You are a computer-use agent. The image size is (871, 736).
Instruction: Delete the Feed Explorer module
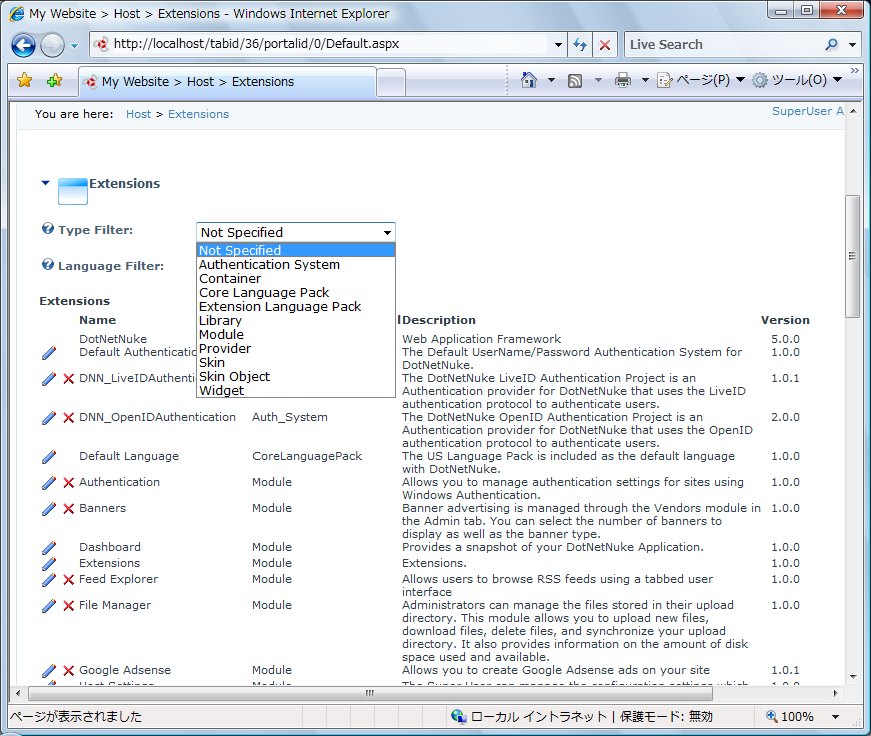coord(68,580)
